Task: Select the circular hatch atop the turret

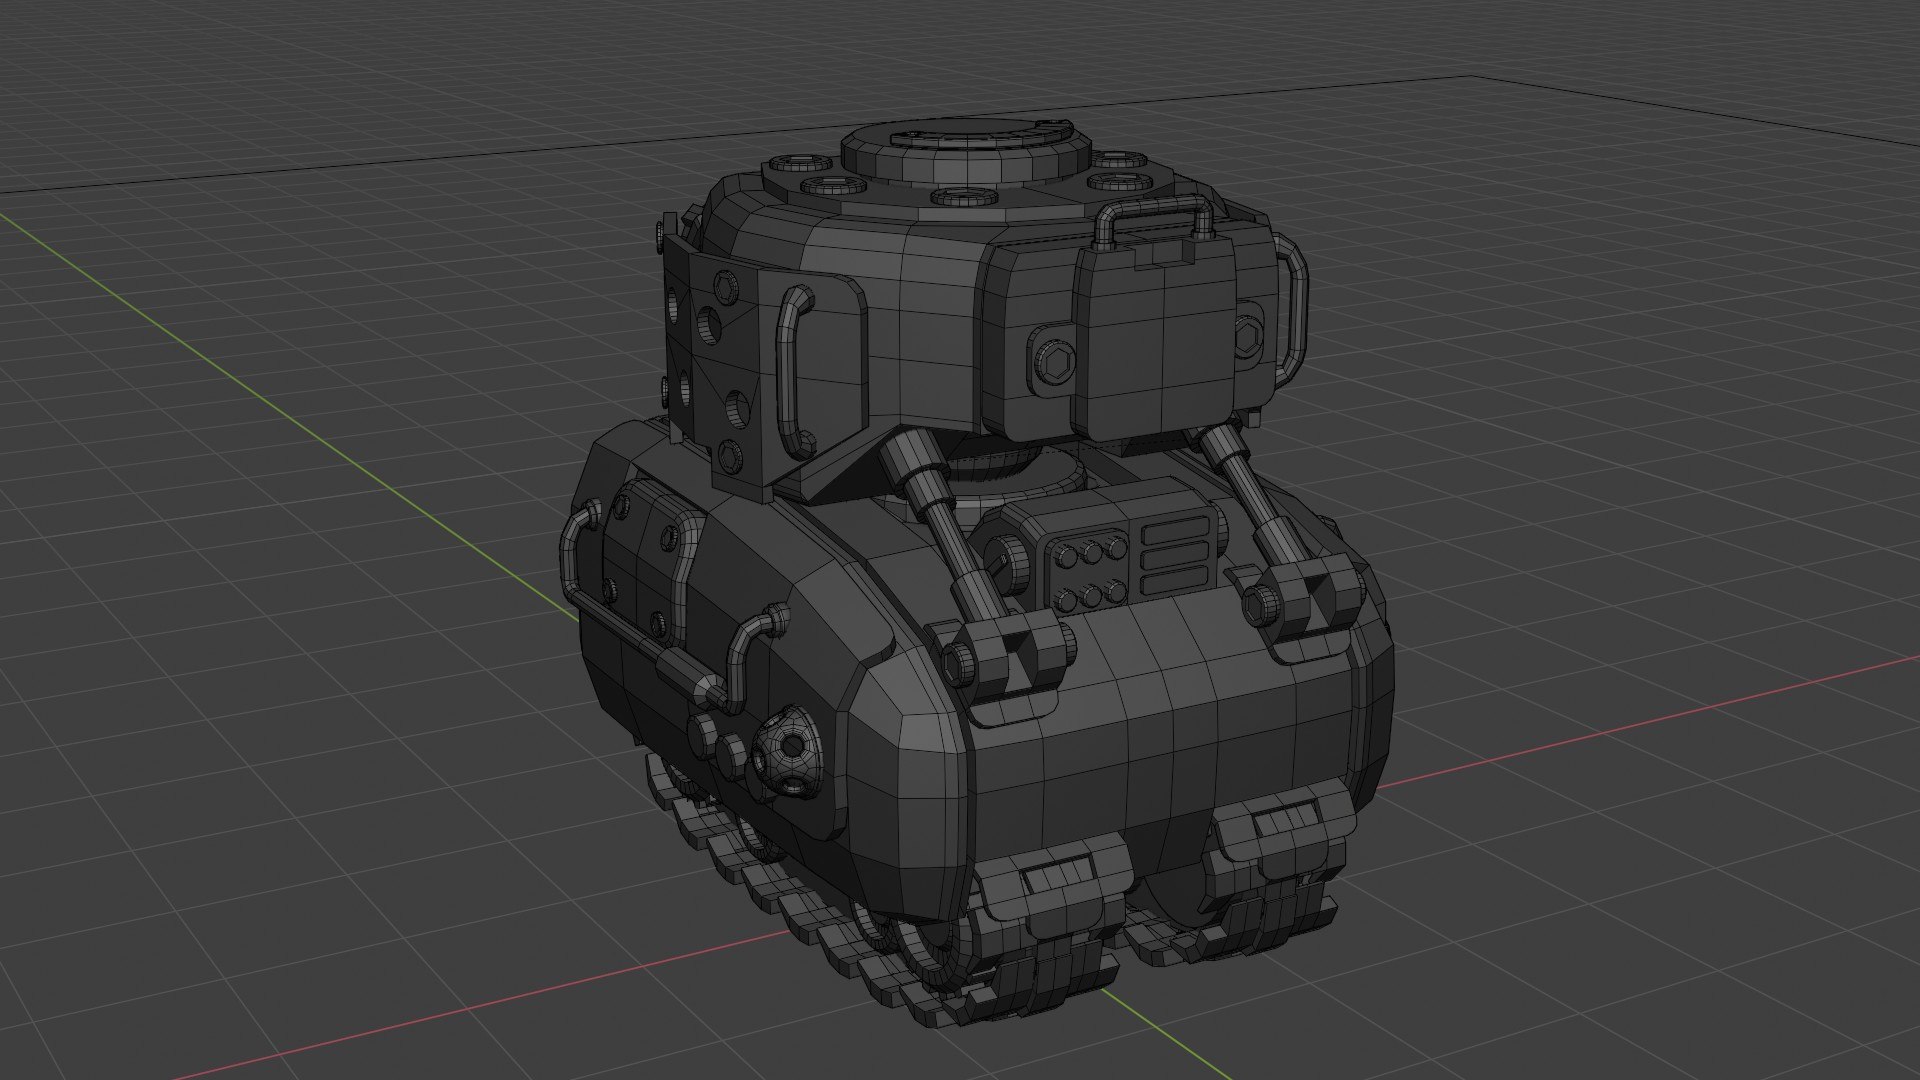Action: click(965, 150)
